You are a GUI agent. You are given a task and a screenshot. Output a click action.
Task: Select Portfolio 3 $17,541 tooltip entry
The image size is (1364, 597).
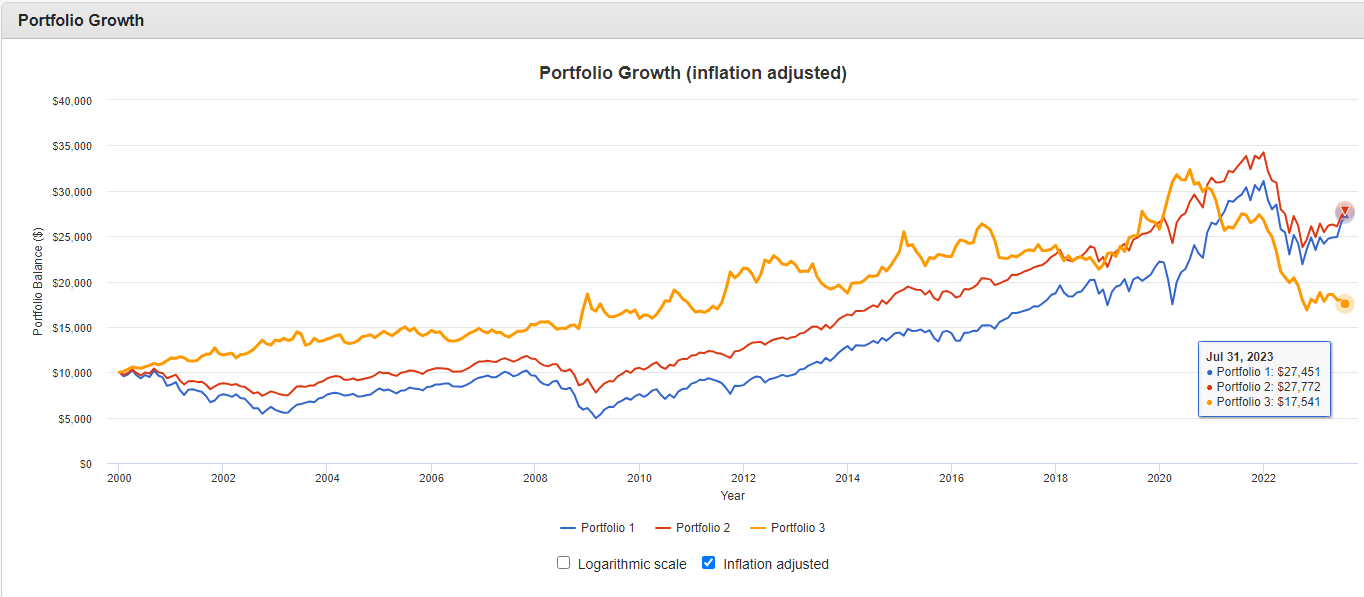(1268, 402)
